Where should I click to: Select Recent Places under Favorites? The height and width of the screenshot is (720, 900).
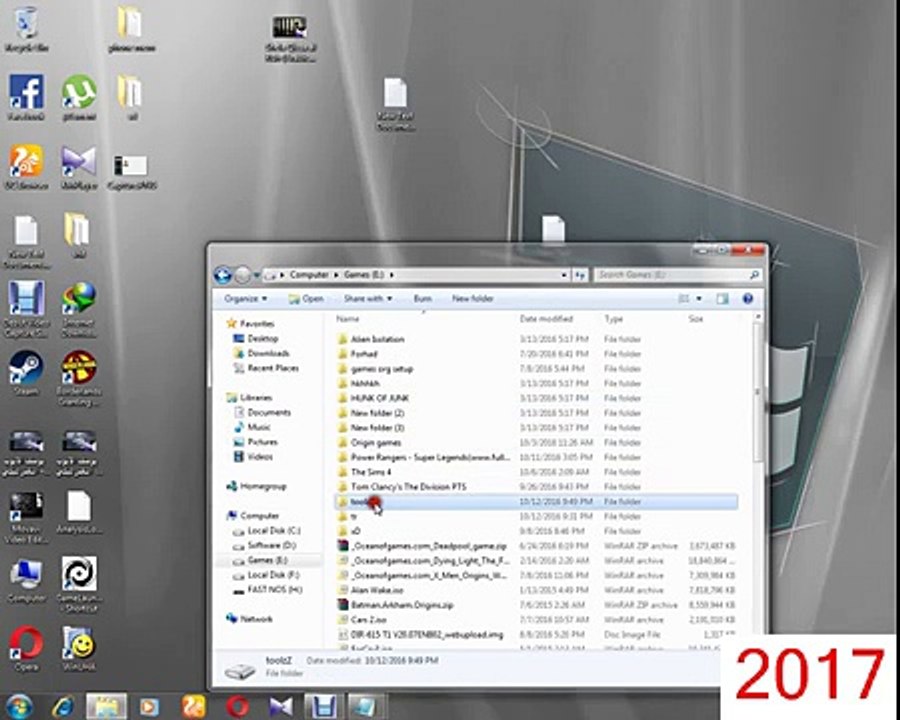tap(266, 368)
